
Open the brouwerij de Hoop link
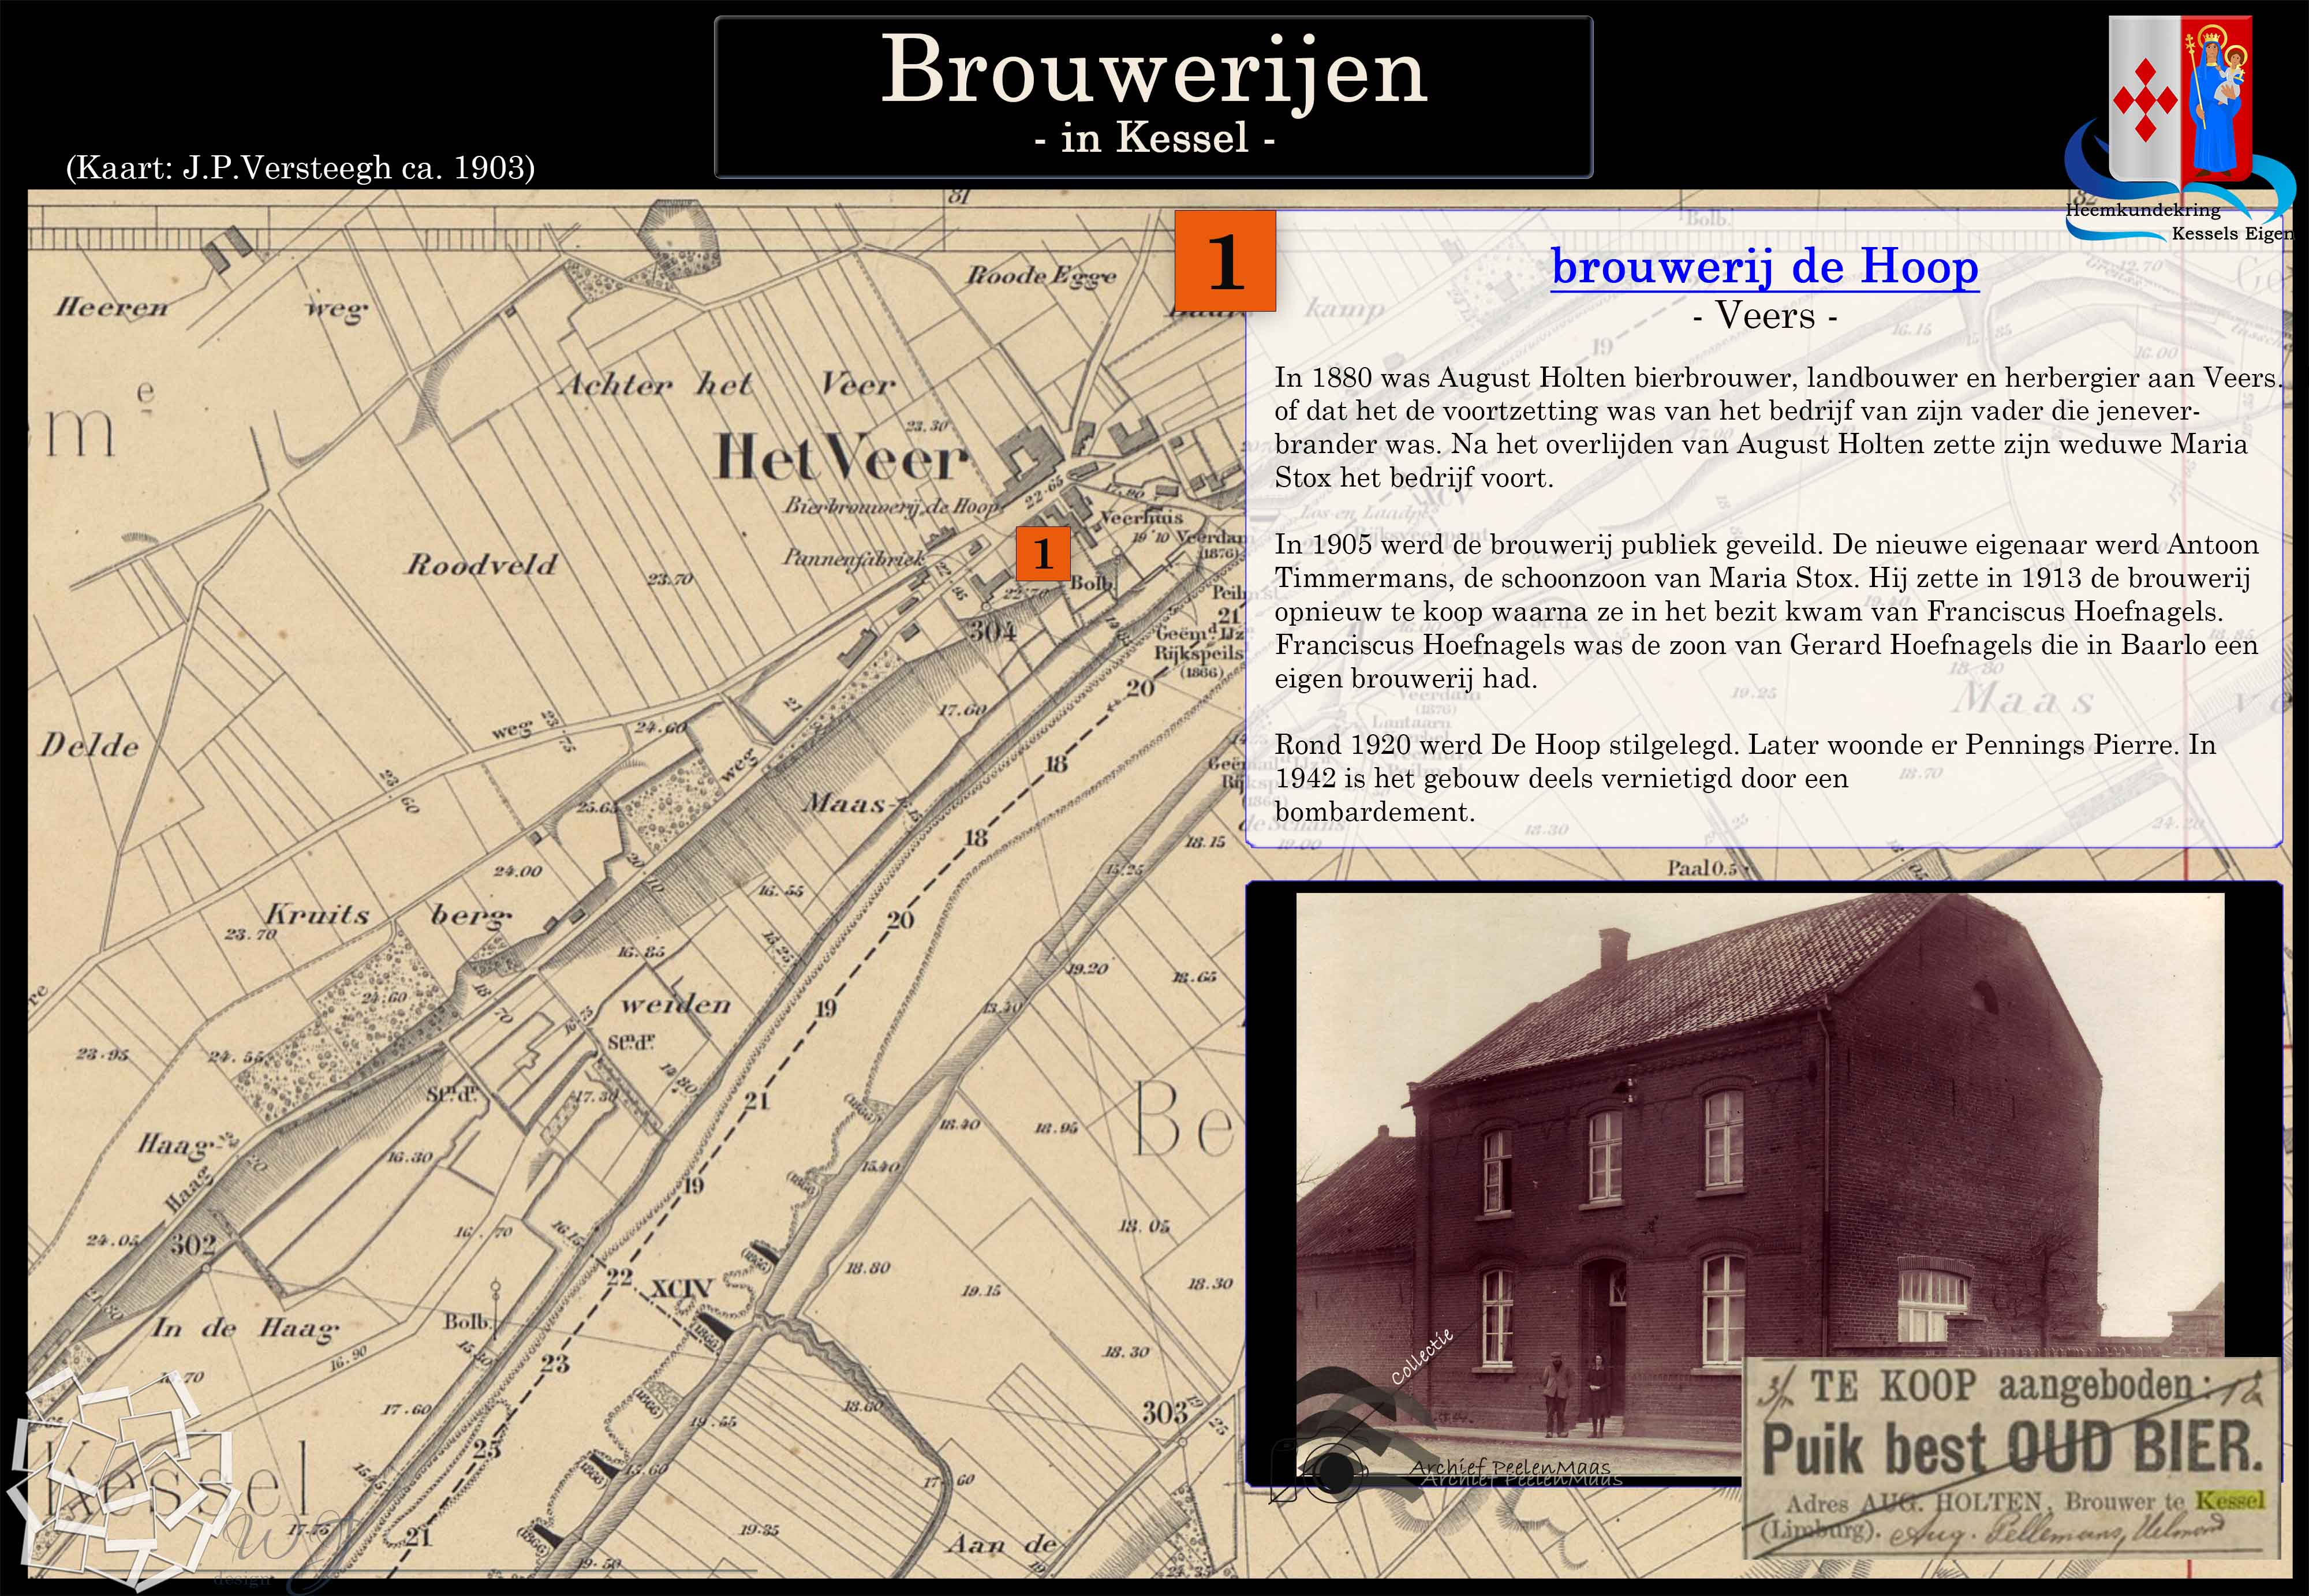pyautogui.click(x=1764, y=267)
